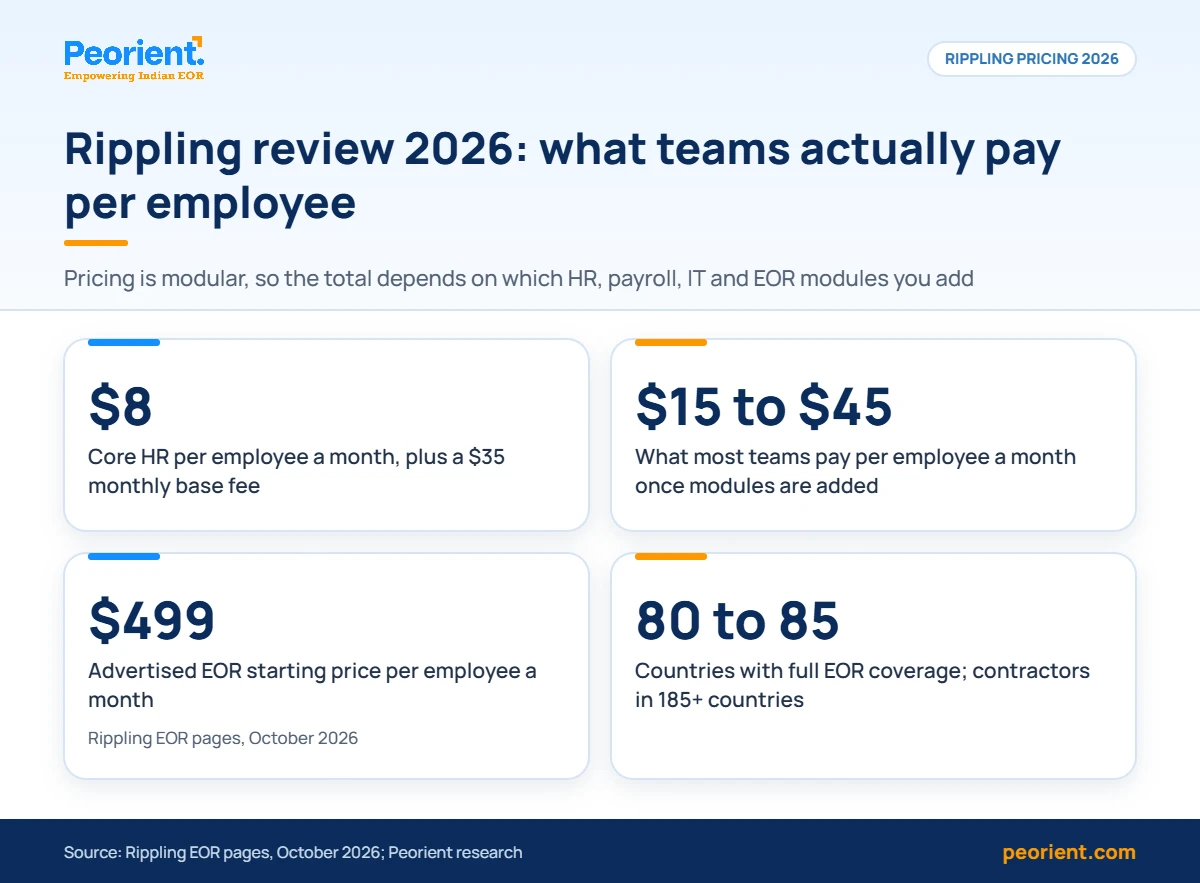
Task: Select the headline "Rippling review 2026: what teams actually pay"
Action: click(562, 149)
